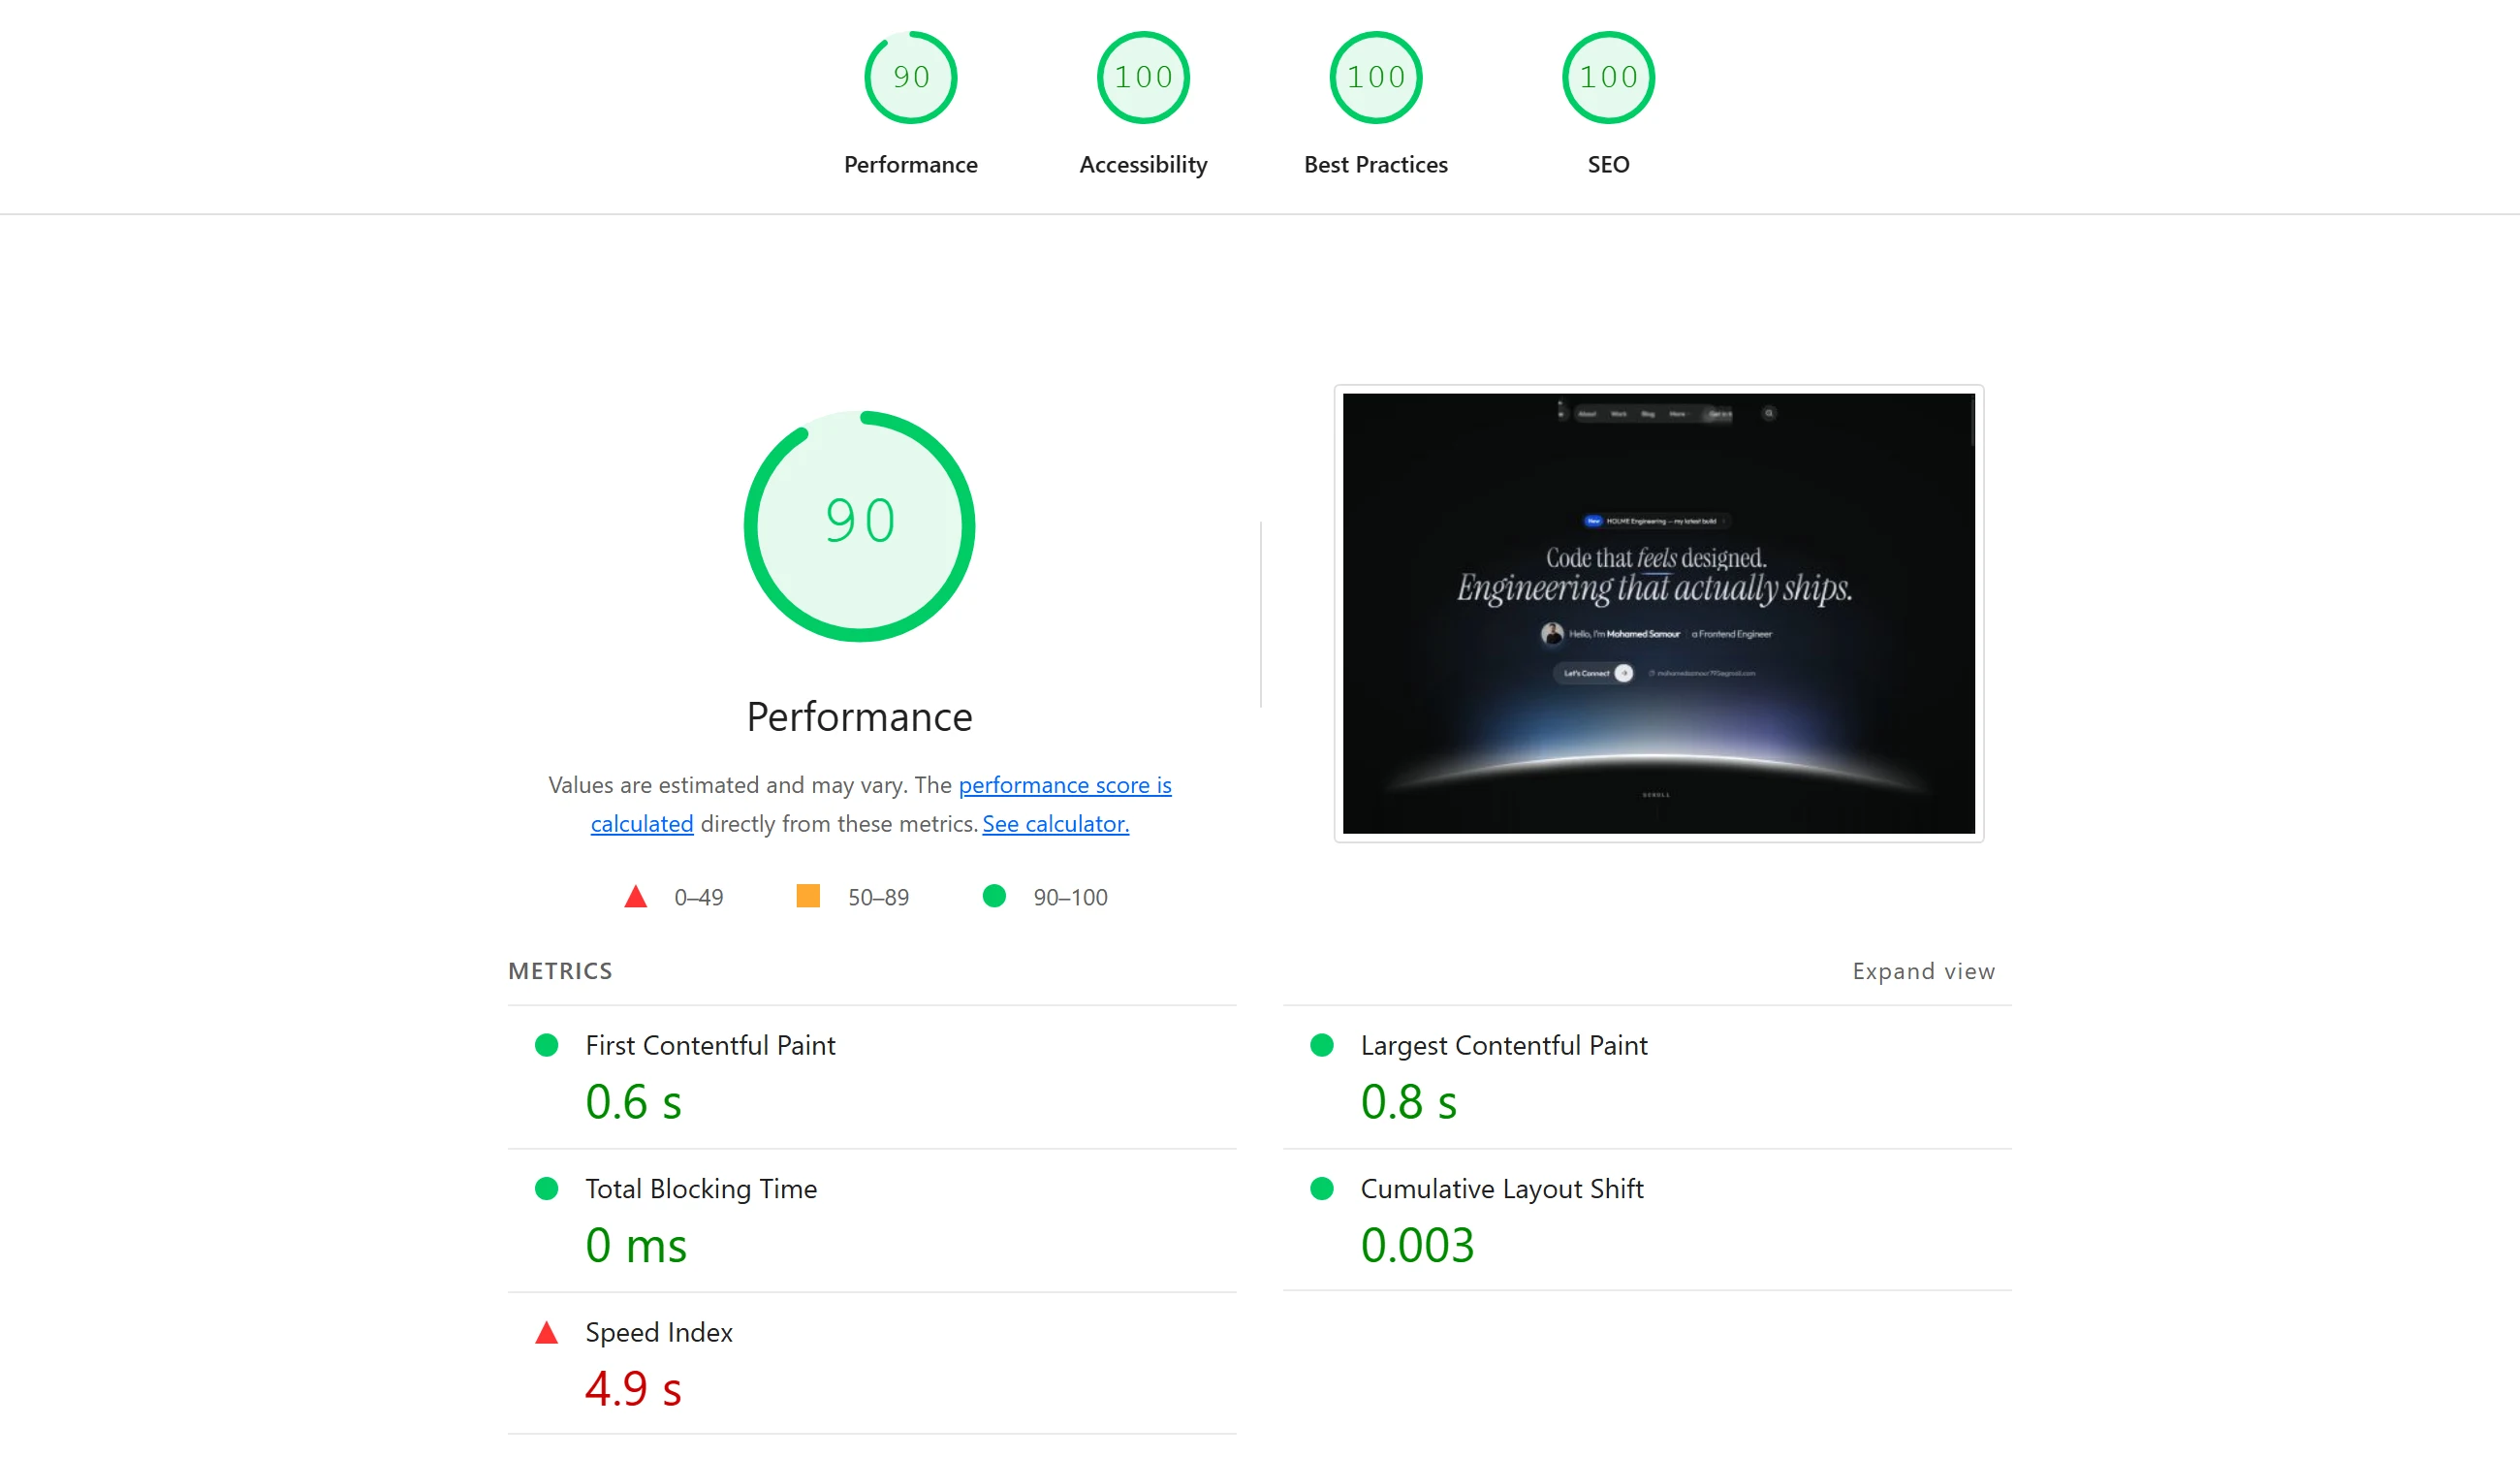Click the Performance score gauge at top

910,77
